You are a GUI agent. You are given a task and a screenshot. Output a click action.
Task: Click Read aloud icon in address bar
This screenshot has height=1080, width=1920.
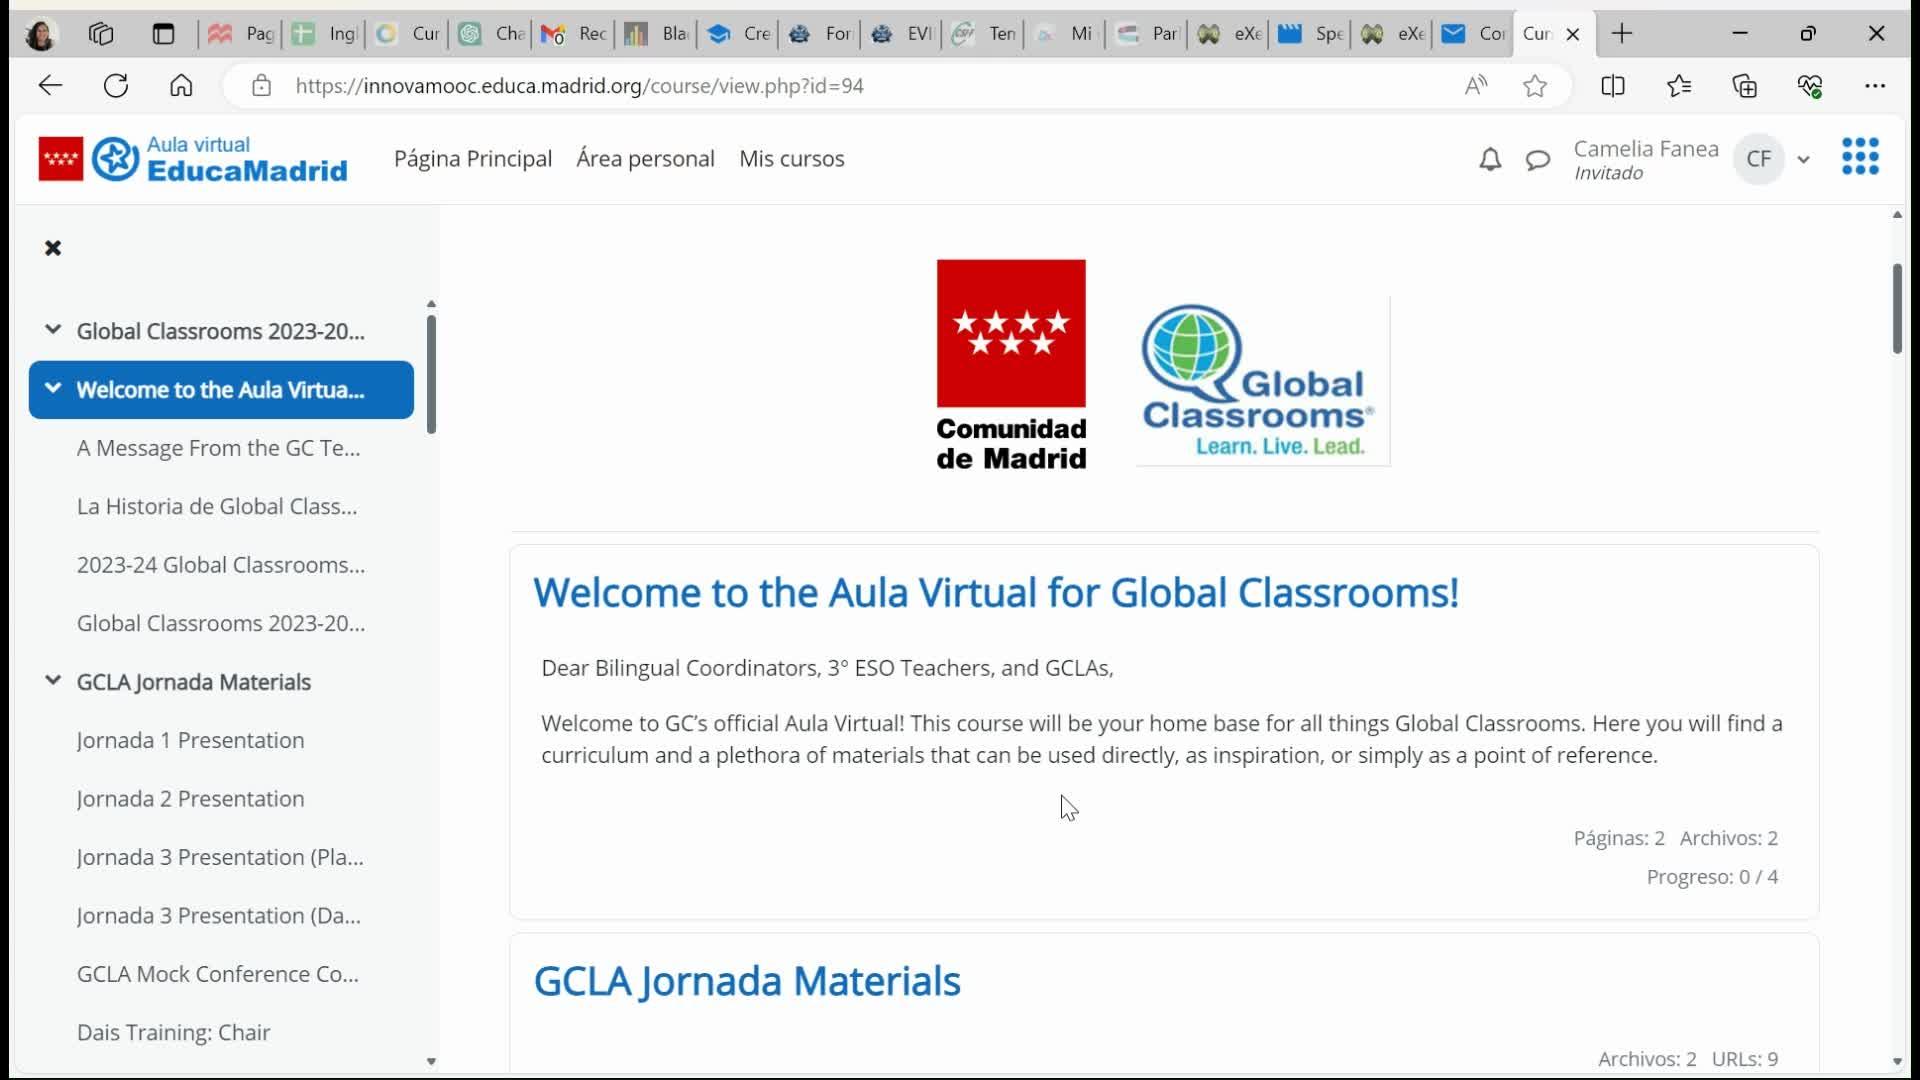point(1476,86)
